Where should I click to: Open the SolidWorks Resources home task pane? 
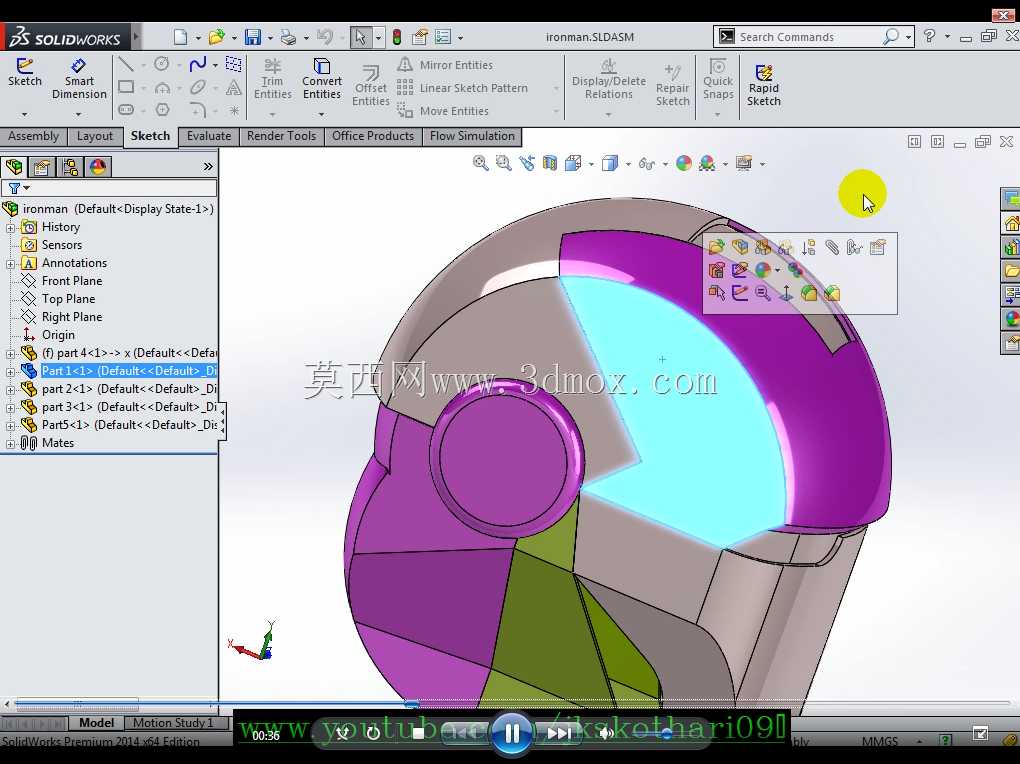click(1012, 224)
